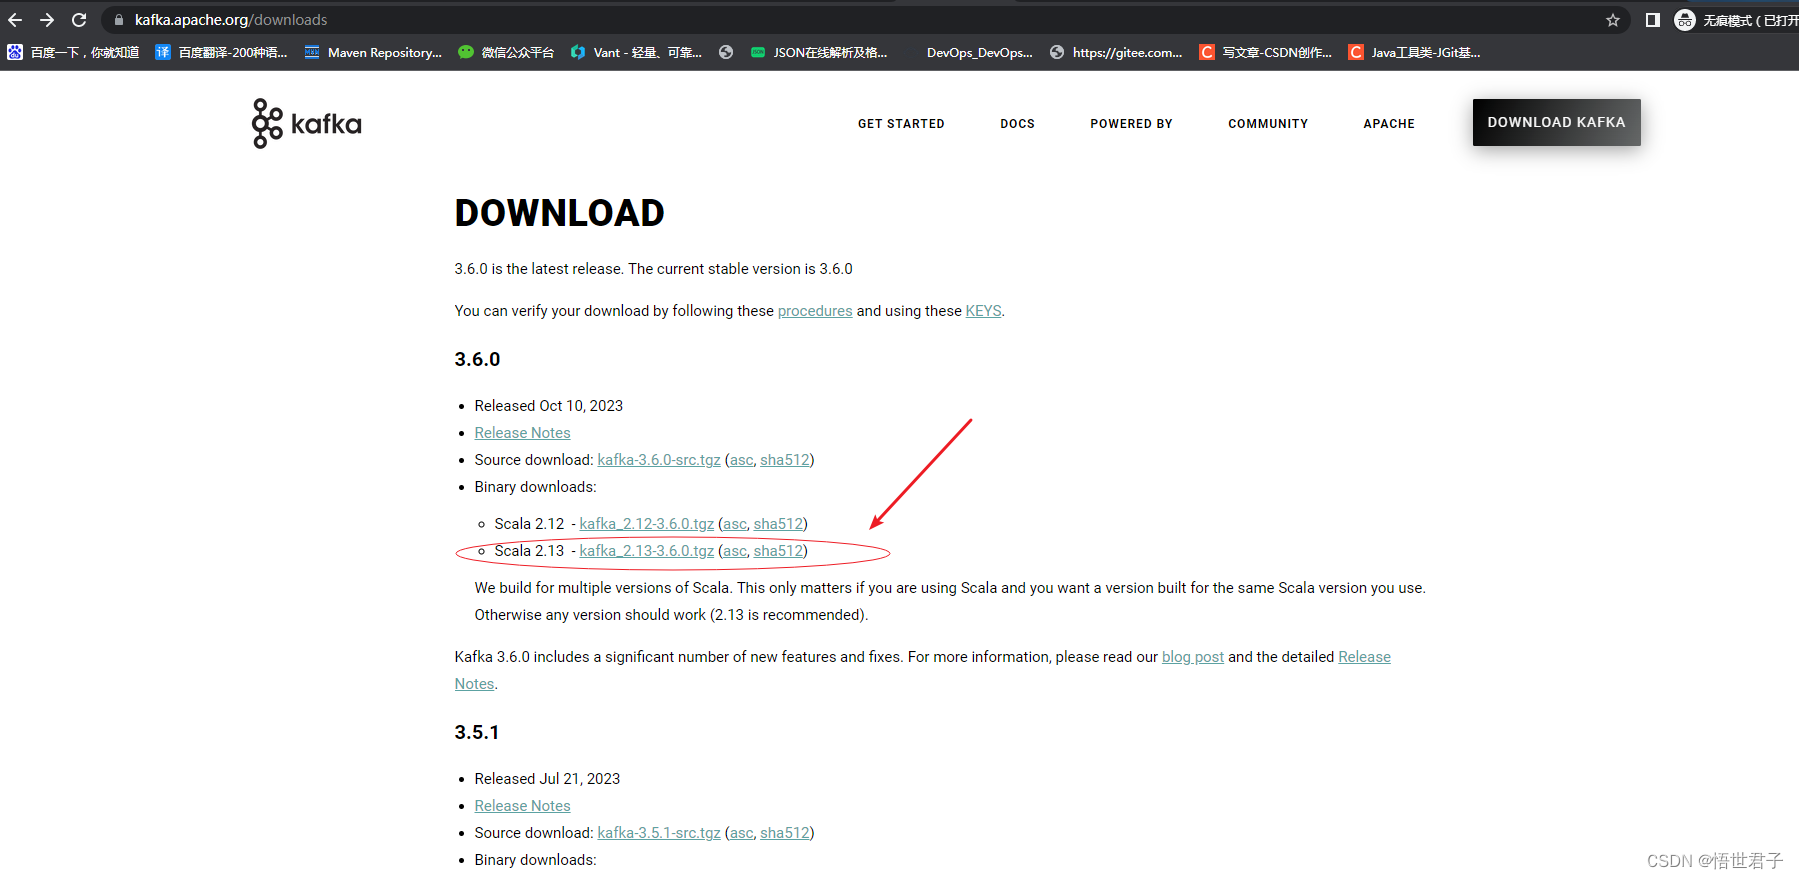Open the DOCS menu
Image resolution: width=1799 pixels, height=879 pixels.
[1017, 124]
